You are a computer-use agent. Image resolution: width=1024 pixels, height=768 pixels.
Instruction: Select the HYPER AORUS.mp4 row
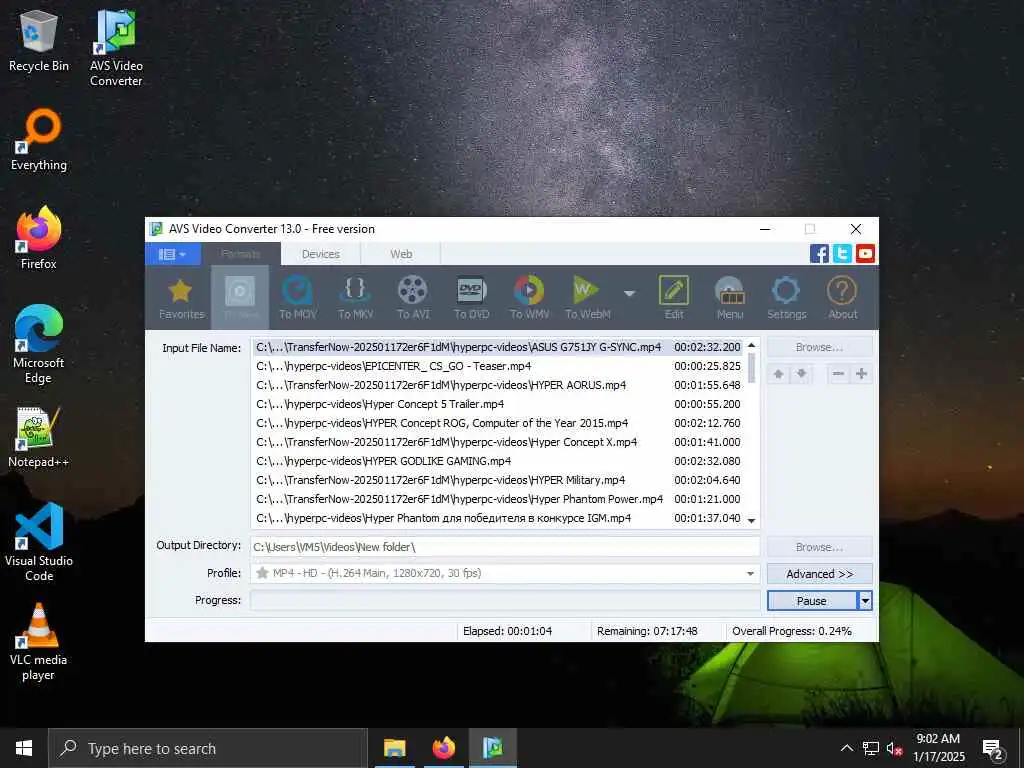pos(498,385)
